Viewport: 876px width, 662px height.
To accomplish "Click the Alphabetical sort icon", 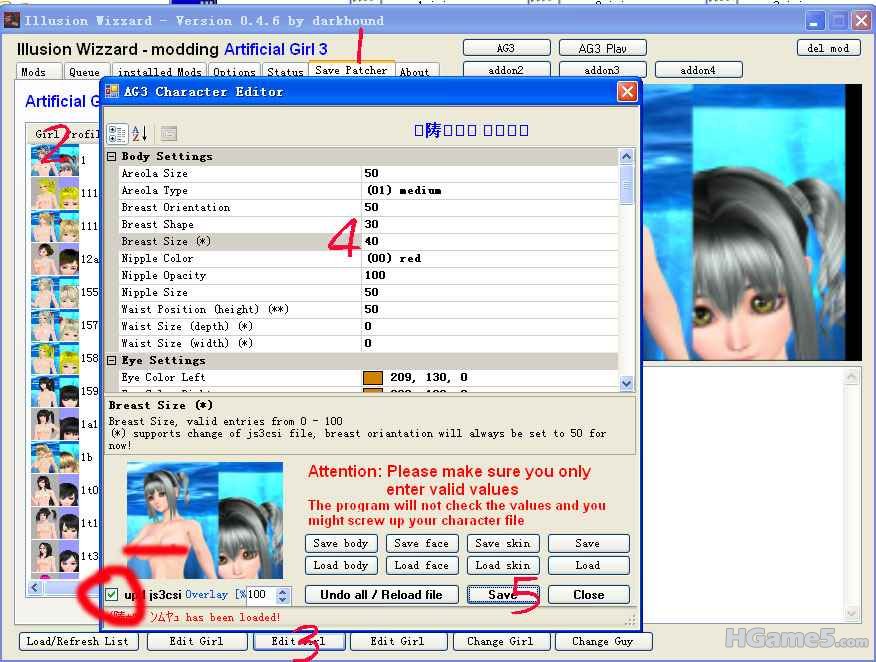I will pos(140,133).
